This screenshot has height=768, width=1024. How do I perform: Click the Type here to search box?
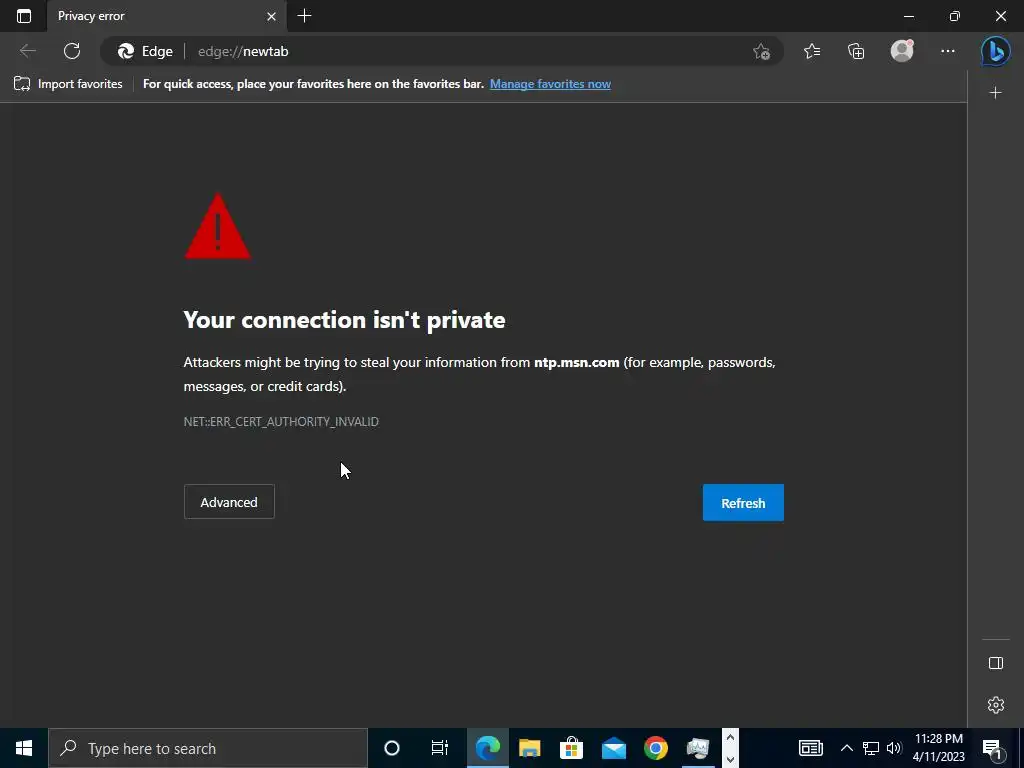click(x=208, y=748)
